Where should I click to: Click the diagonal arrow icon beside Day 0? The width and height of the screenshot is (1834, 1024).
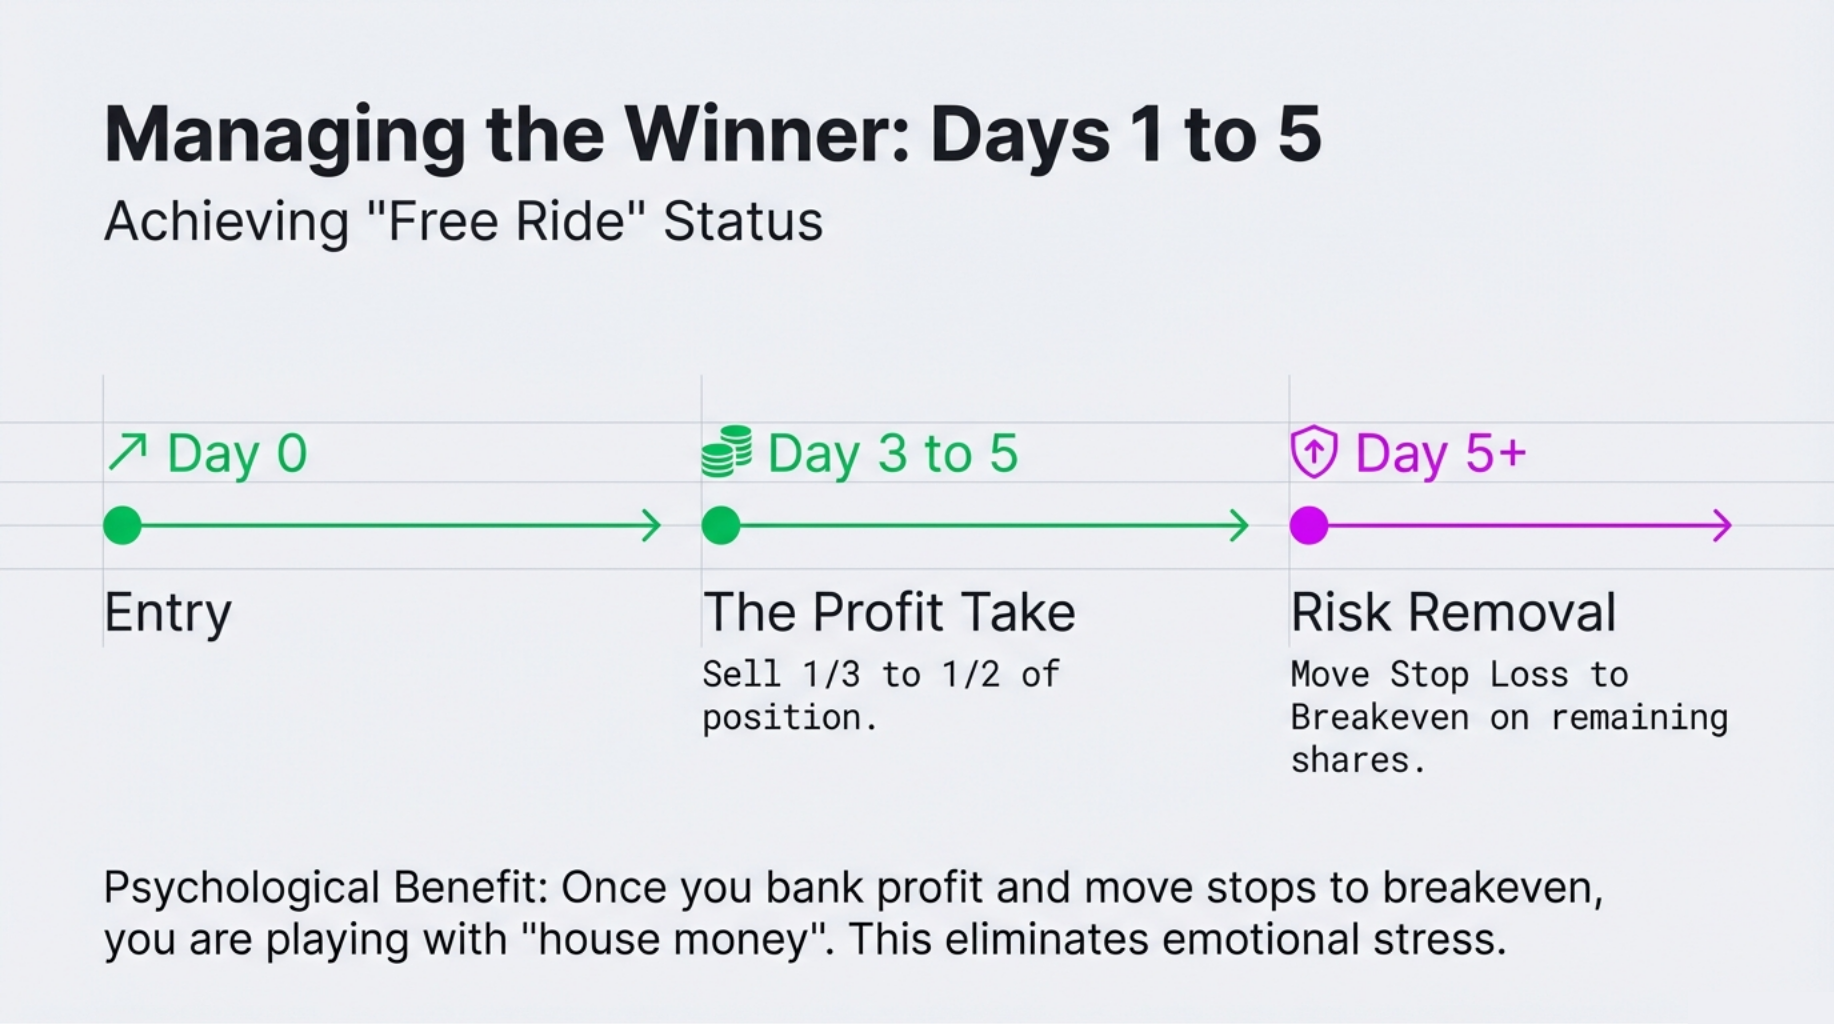click(127, 453)
